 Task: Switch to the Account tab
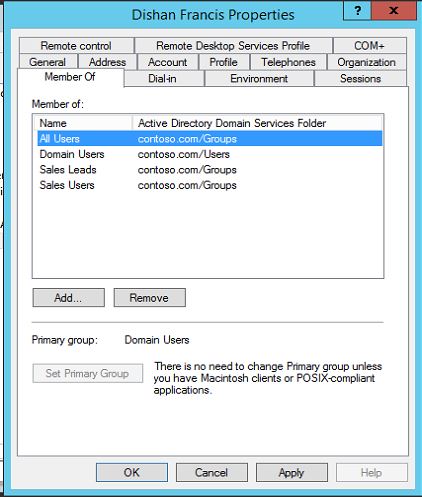point(168,62)
